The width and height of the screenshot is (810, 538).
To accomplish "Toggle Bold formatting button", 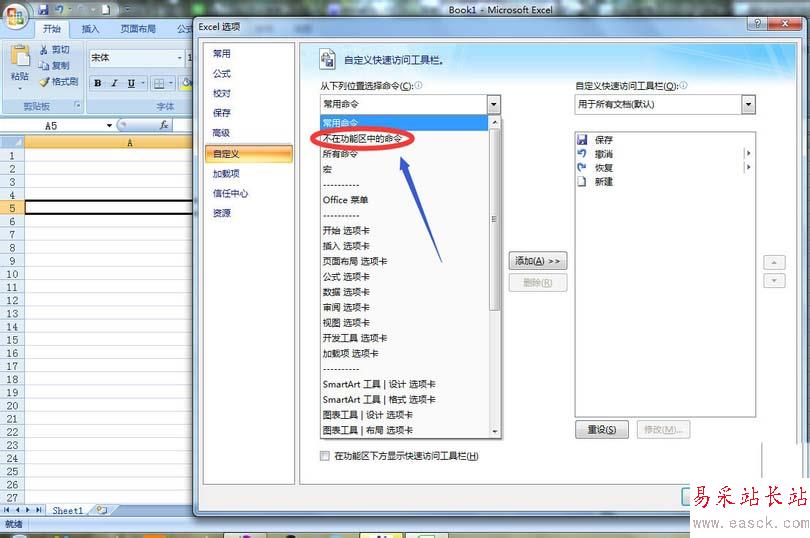I will tap(97, 83).
